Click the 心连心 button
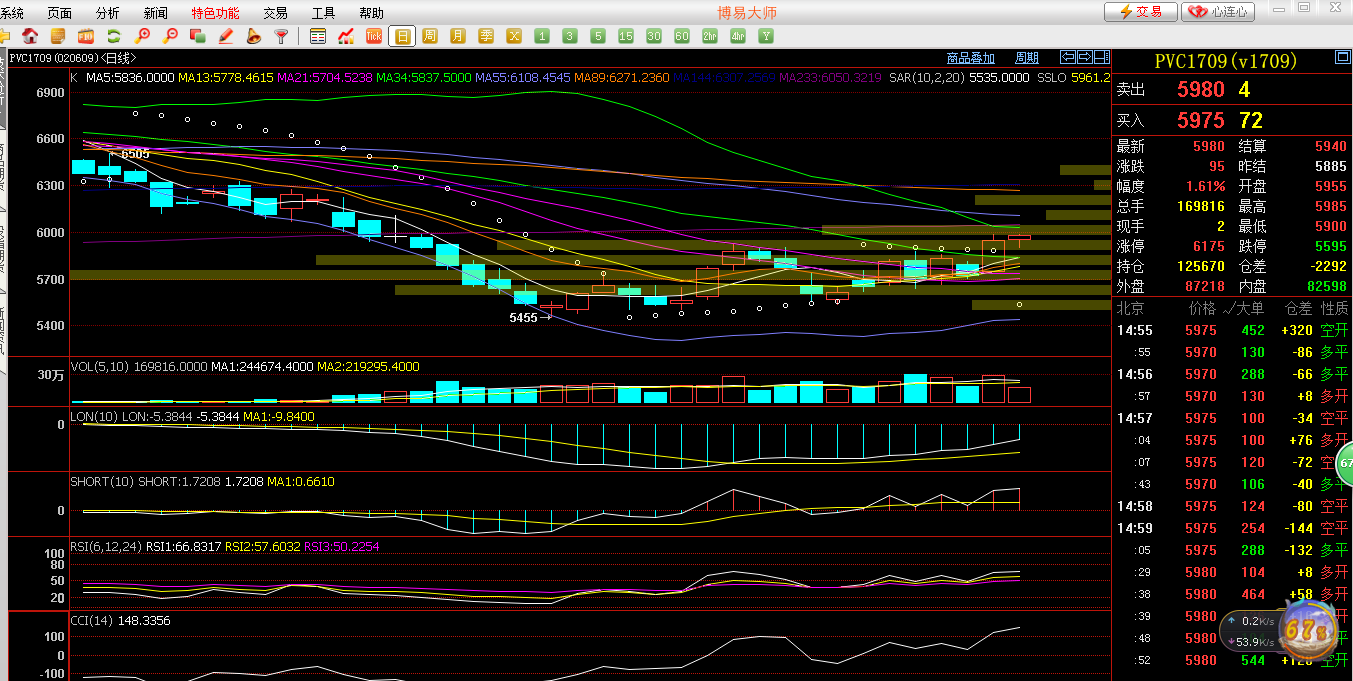 click(x=1218, y=12)
